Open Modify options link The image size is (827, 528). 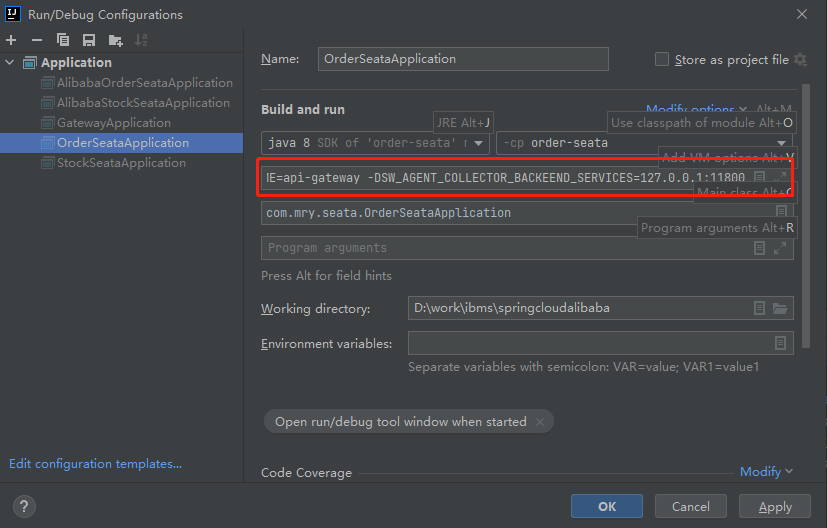click(696, 109)
